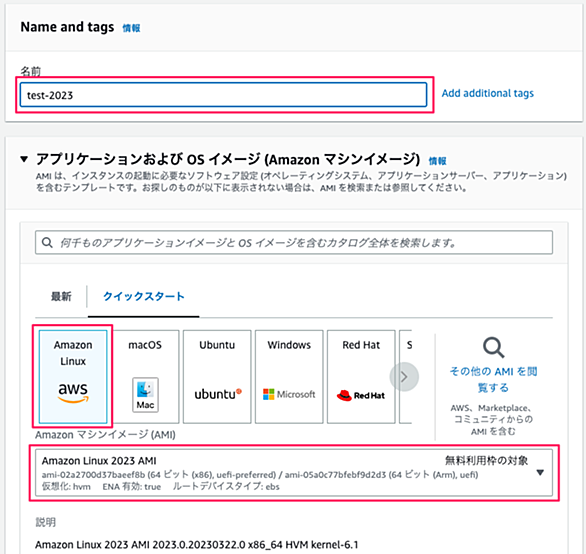Click the Microsoft logo
Viewport: 586px width, 554px height.
289,394
